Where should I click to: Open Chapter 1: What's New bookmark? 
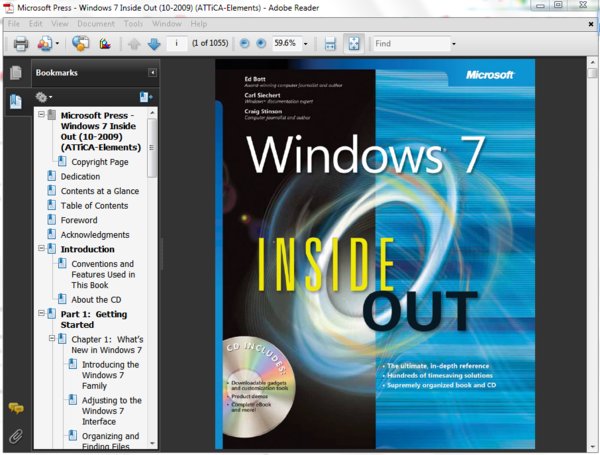108,345
